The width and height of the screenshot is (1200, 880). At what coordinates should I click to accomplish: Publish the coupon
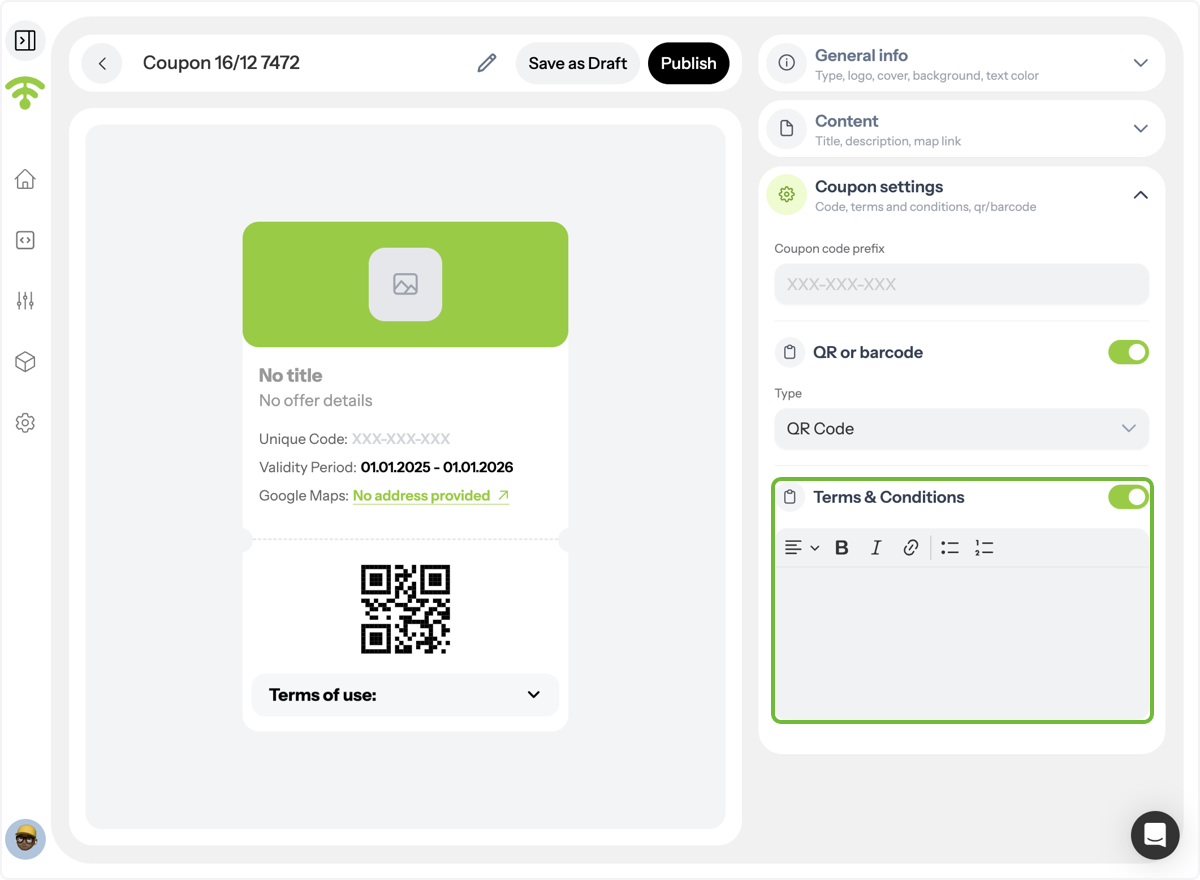(689, 63)
